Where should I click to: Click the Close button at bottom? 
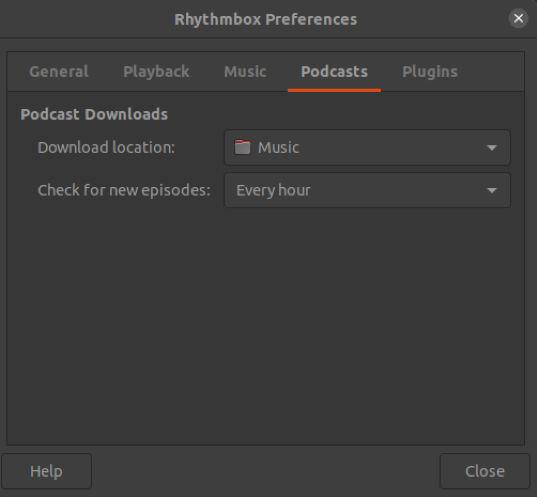click(485, 471)
